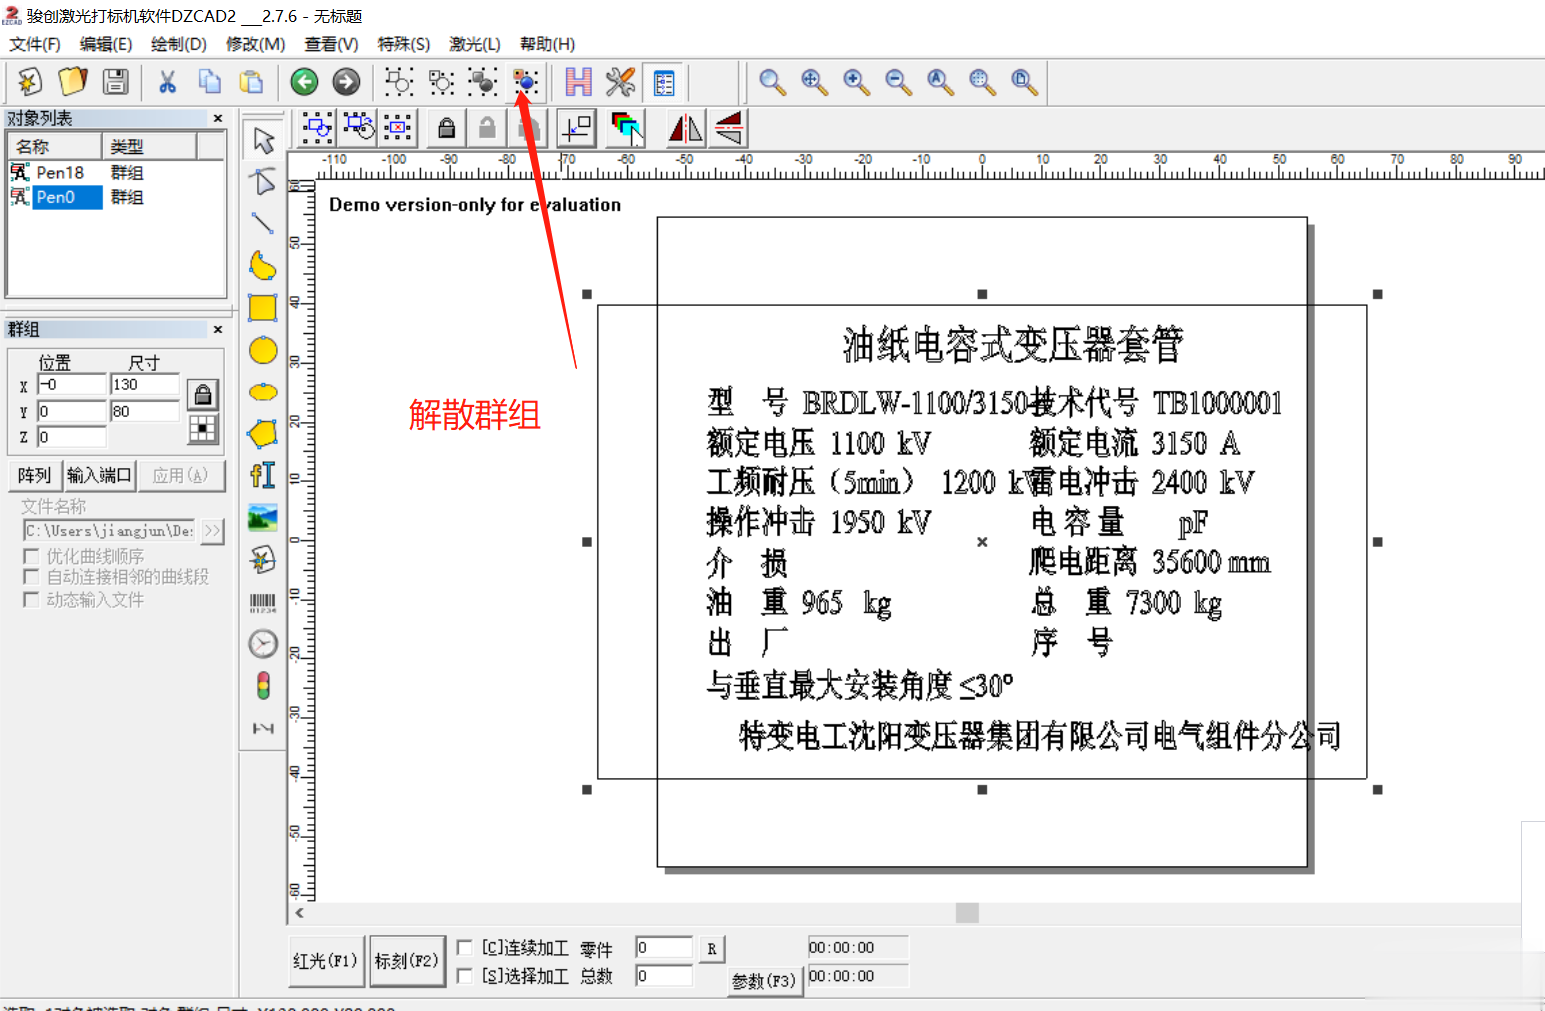Open the 文件(F) menu
1545x1011 pixels.
(x=35, y=44)
